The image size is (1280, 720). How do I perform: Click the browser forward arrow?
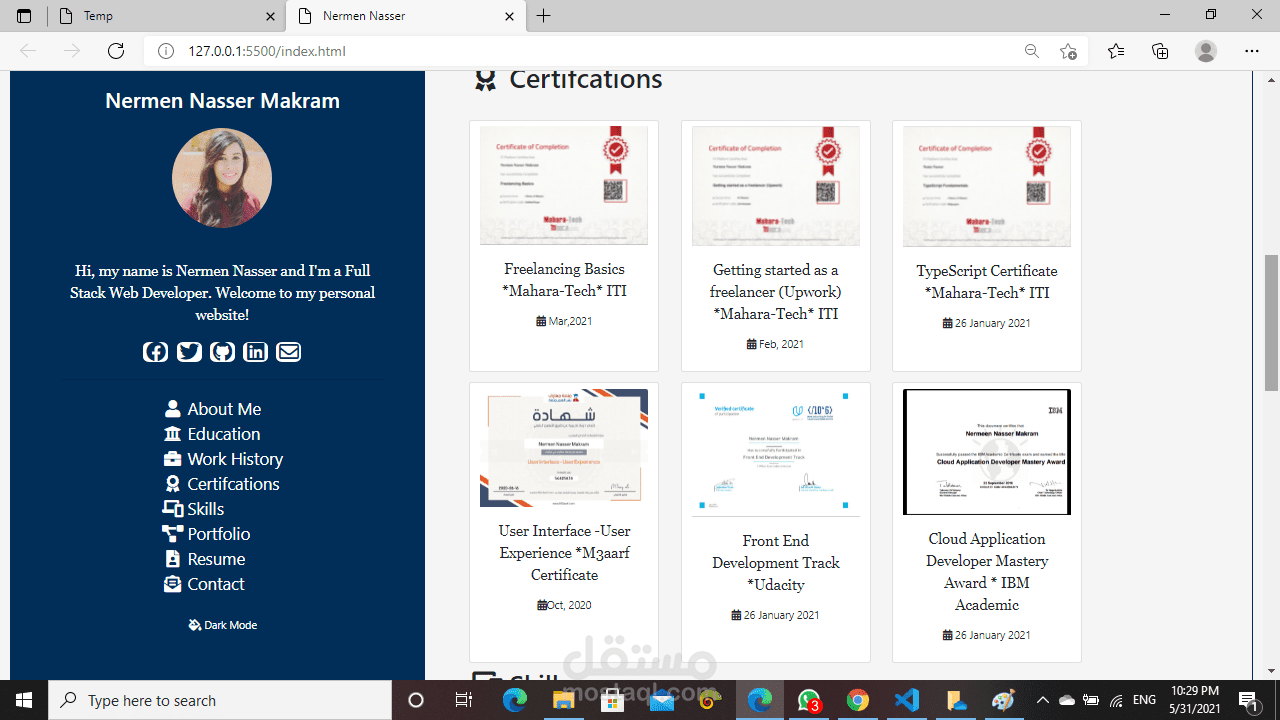[71, 51]
